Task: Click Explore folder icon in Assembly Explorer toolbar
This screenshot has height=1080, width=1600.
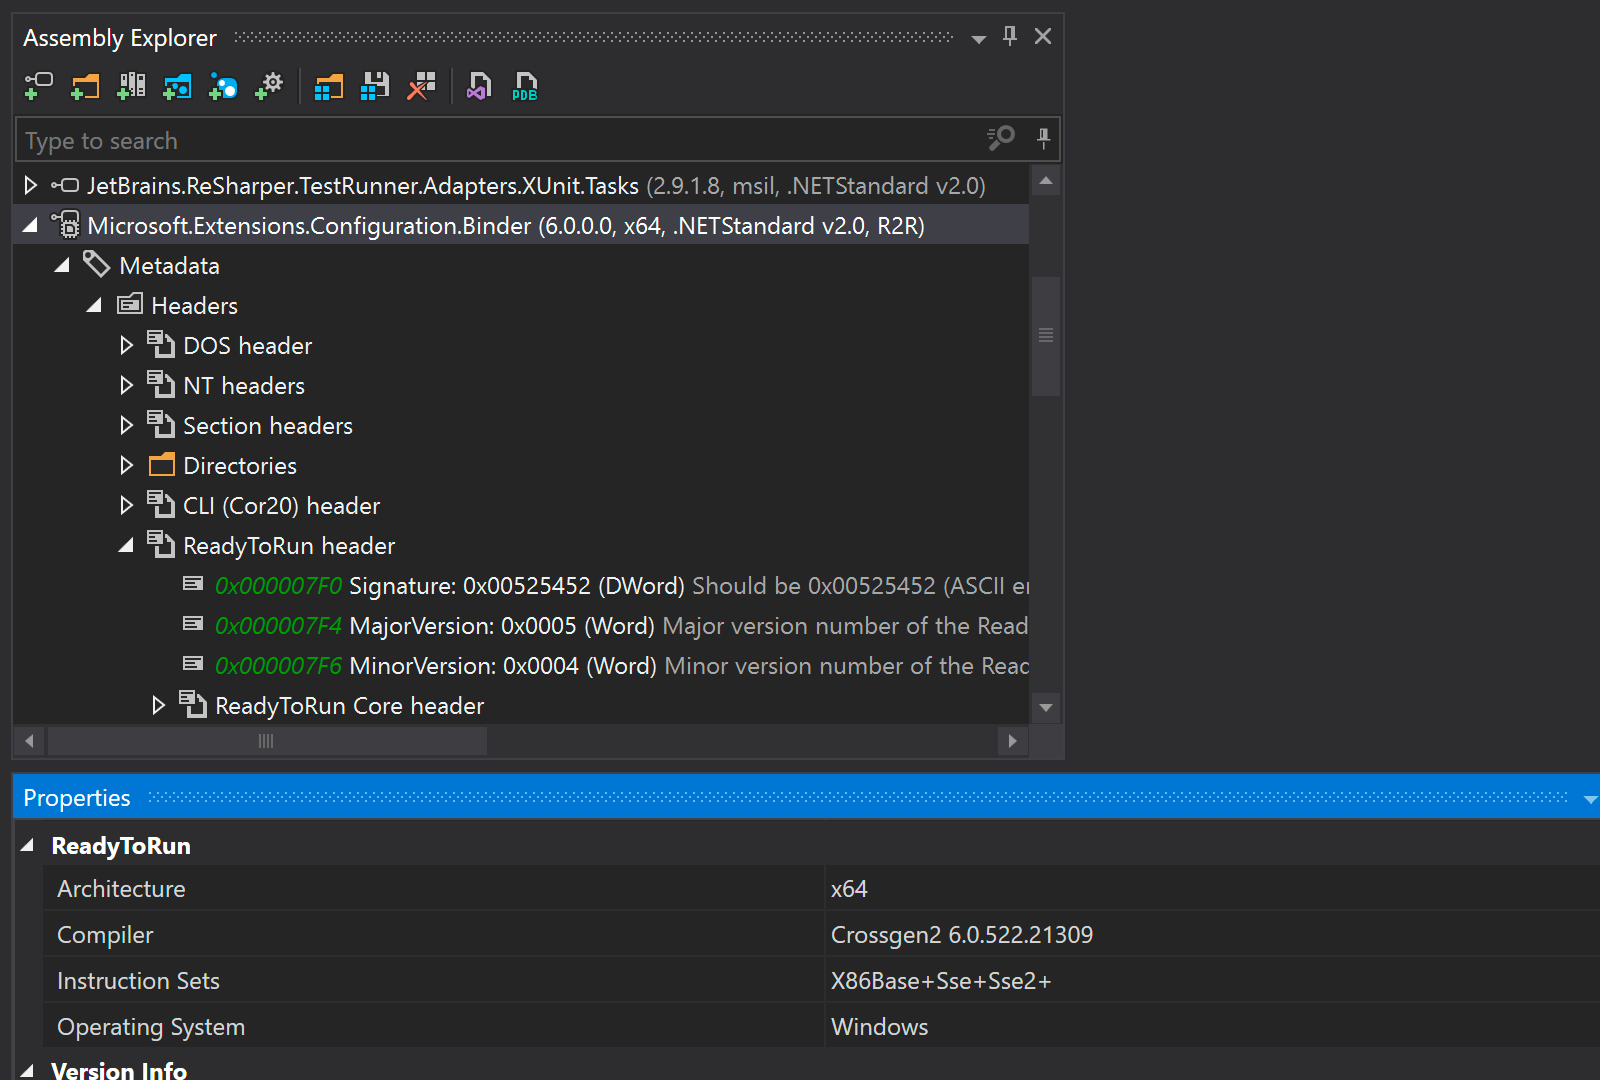Action: (85, 87)
